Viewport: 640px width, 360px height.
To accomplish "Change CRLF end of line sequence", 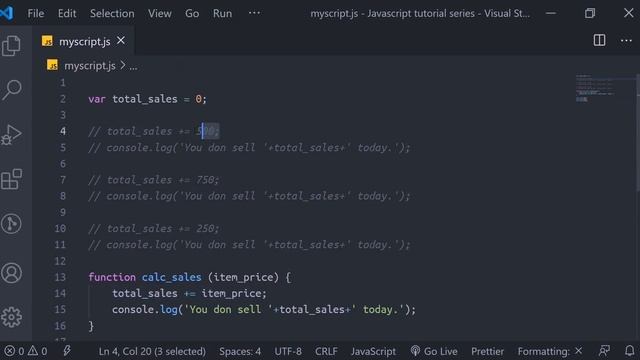I will (326, 351).
